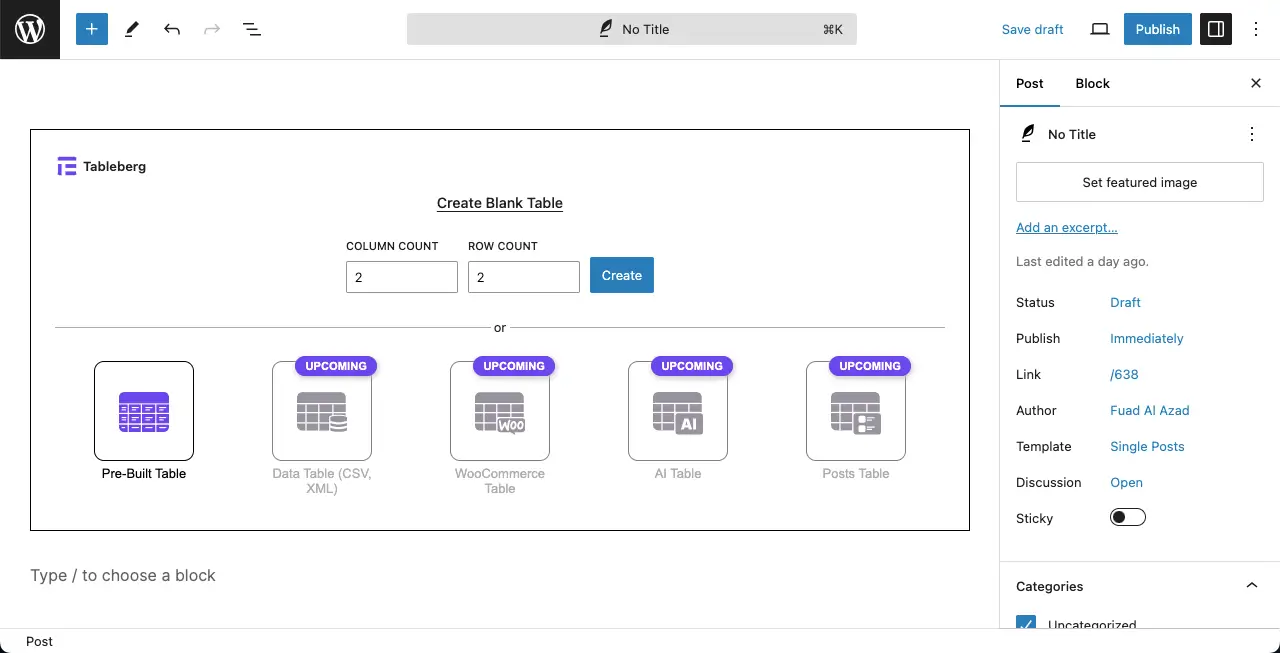Switch to the Post tab
Viewport: 1280px width, 653px height.
pyautogui.click(x=1030, y=83)
